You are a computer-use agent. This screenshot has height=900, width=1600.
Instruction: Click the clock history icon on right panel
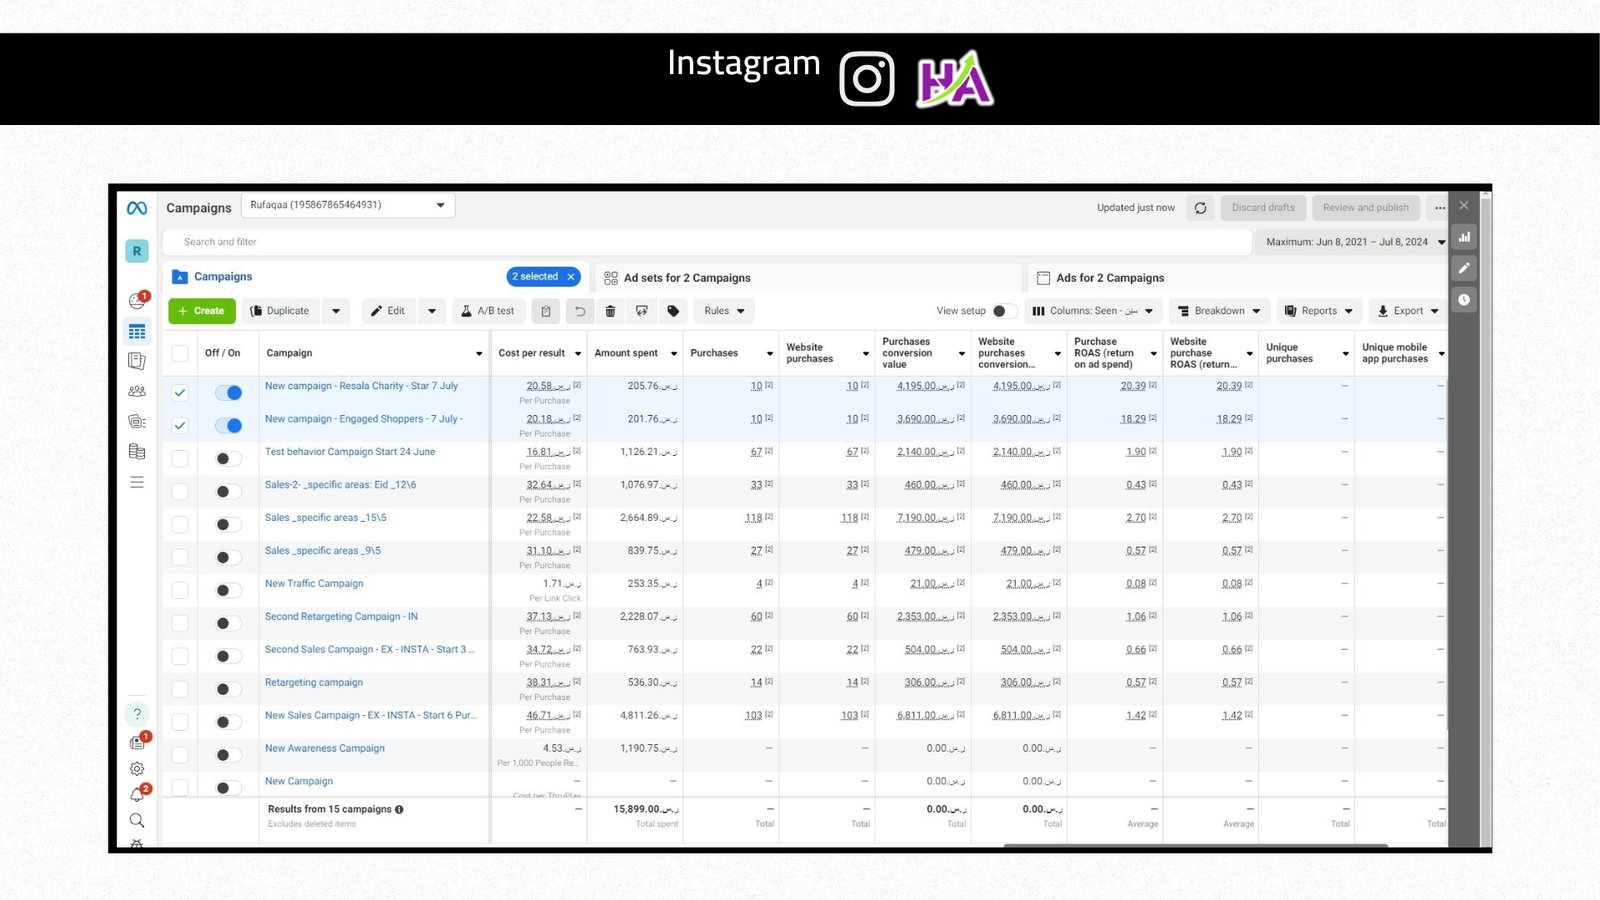pos(1464,299)
